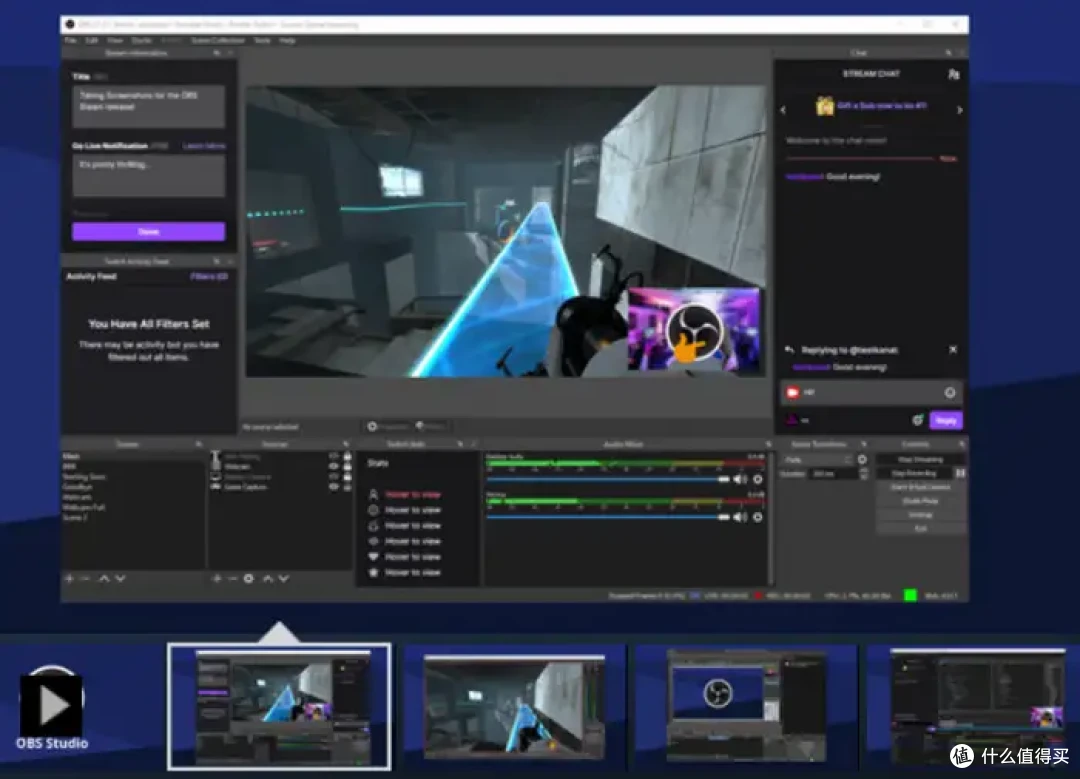Click the Stop Recording button
Viewport: 1080px width, 779px height.
(x=914, y=473)
